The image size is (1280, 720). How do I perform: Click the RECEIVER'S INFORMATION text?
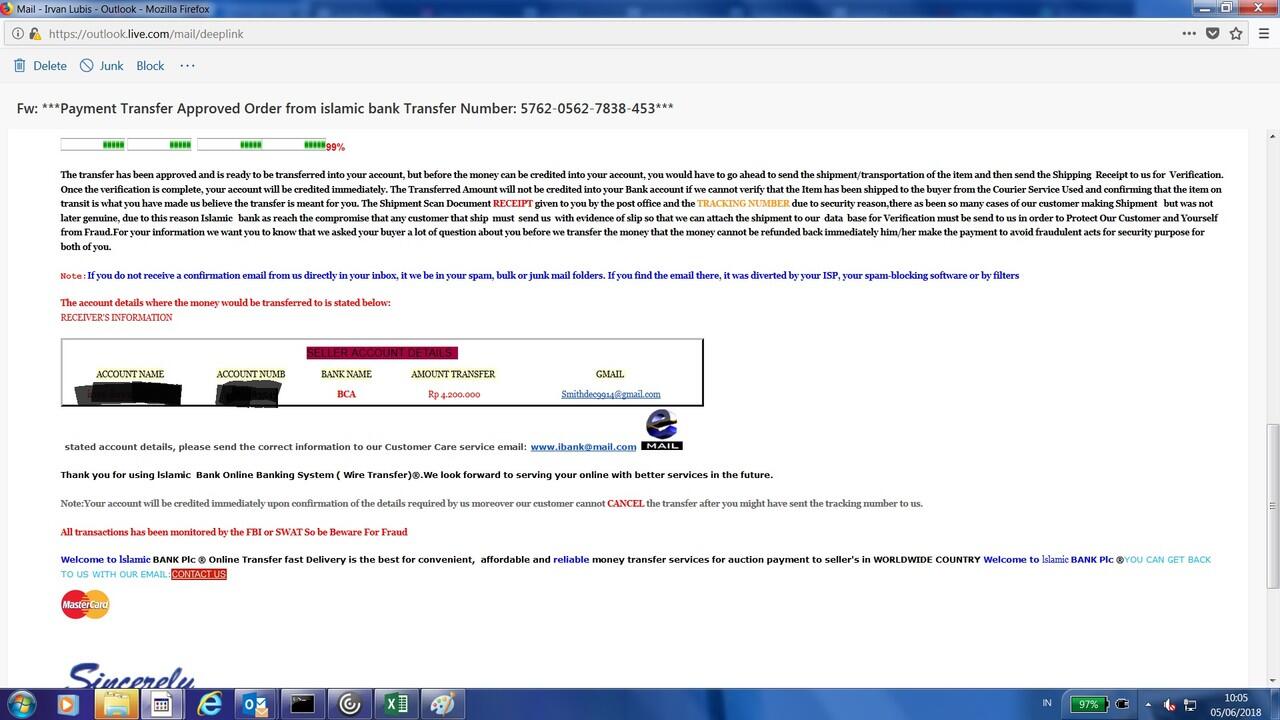tap(116, 318)
